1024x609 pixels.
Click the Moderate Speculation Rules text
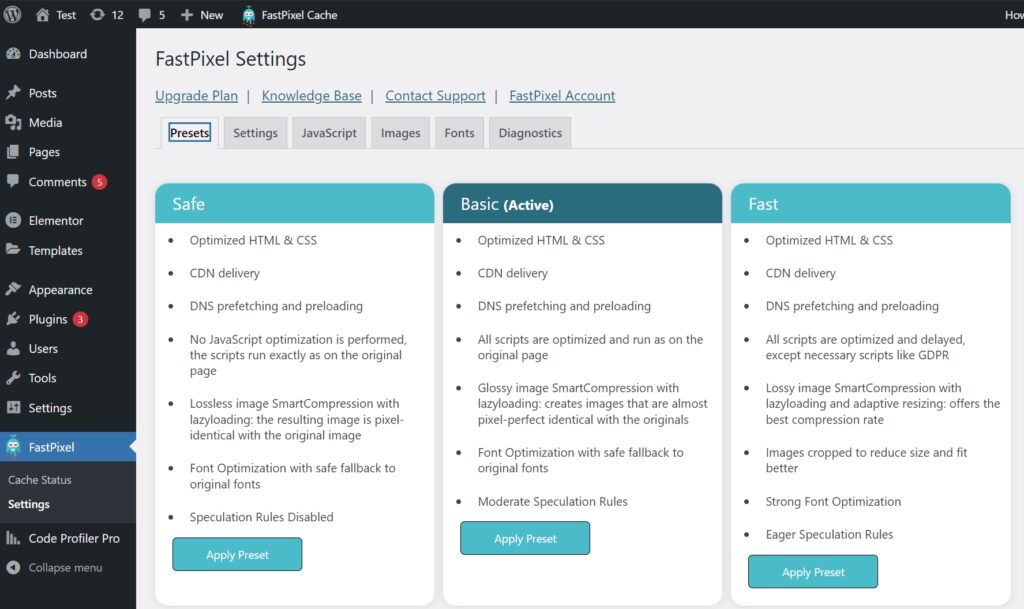click(x=552, y=501)
